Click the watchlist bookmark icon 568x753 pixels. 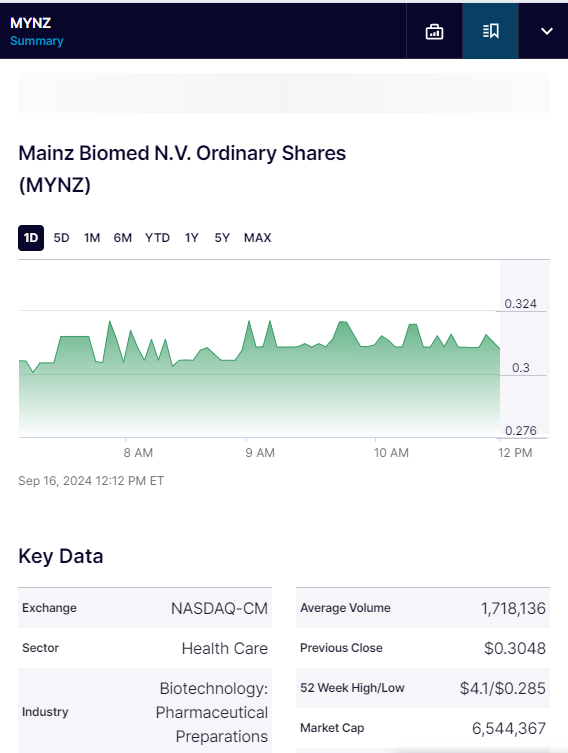[x=490, y=32]
